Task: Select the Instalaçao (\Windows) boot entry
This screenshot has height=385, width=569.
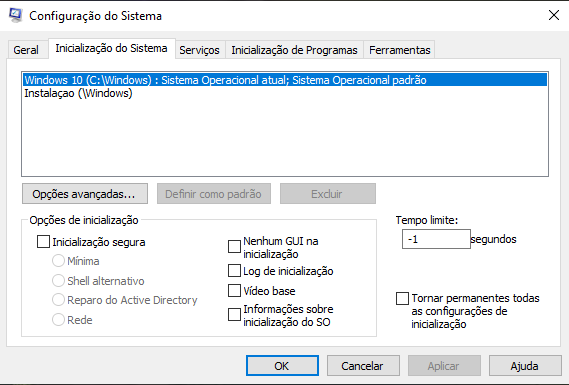Action: (285, 93)
